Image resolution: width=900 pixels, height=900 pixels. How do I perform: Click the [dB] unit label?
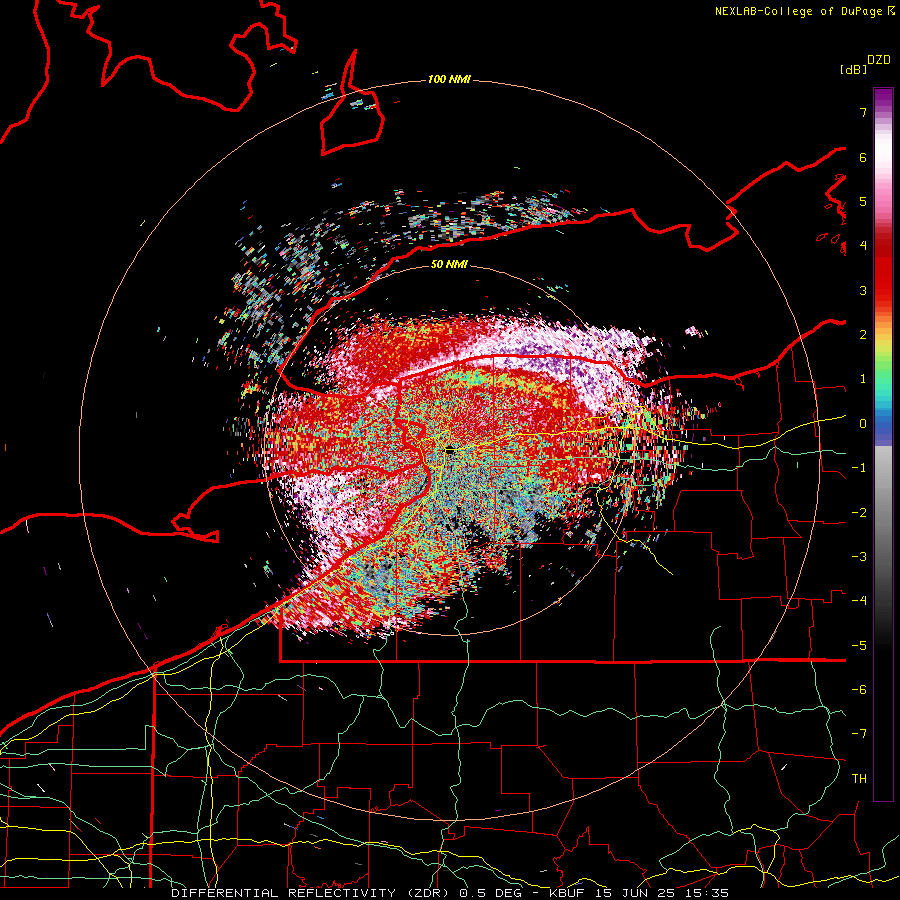coord(853,69)
